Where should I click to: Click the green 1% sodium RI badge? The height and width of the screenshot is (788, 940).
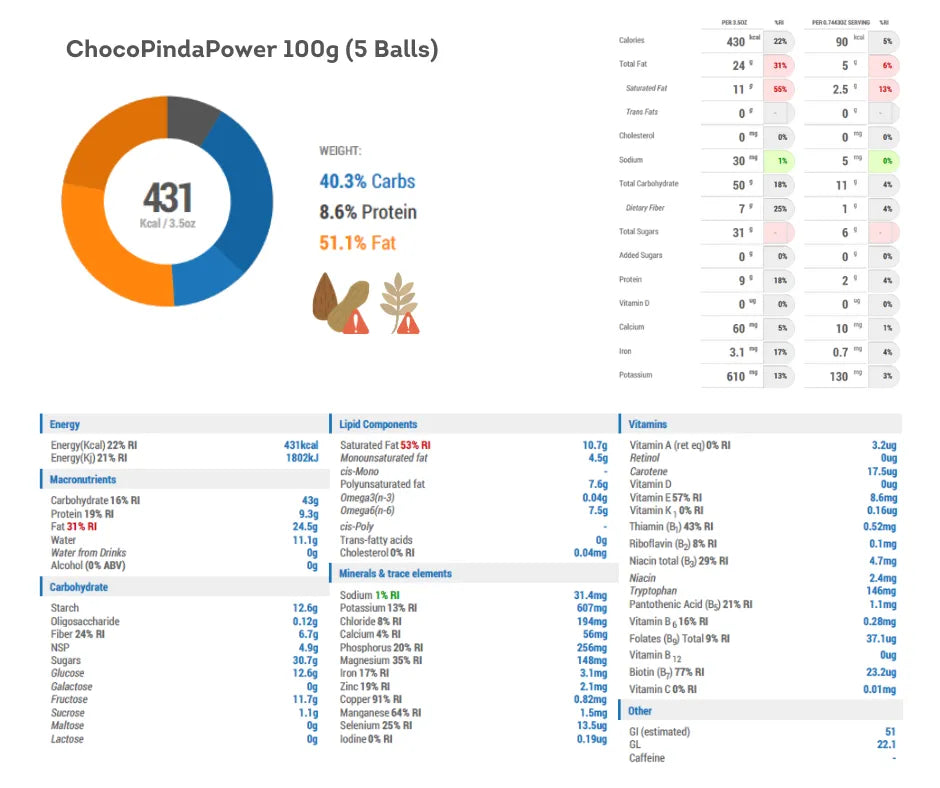(779, 160)
